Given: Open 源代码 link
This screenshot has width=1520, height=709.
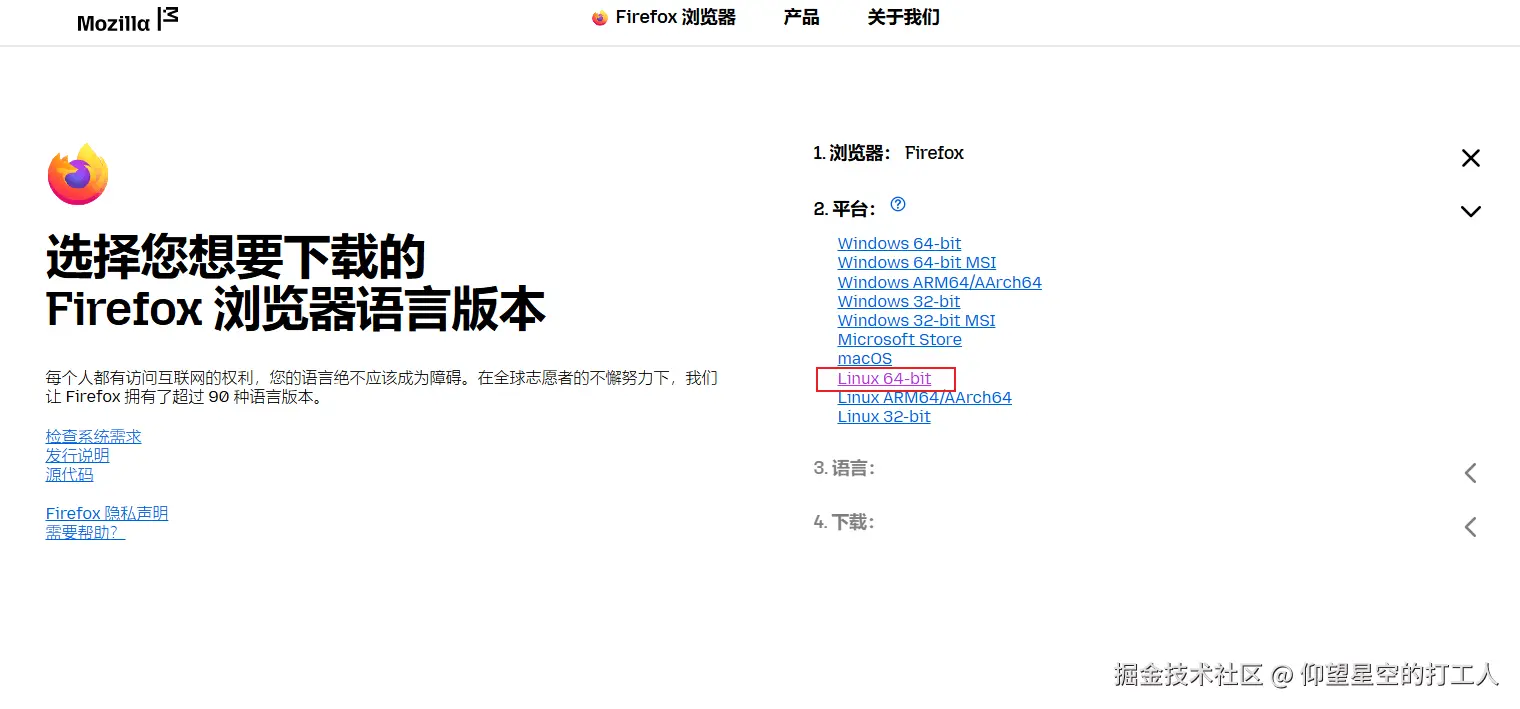Looking at the screenshot, I should [70, 475].
